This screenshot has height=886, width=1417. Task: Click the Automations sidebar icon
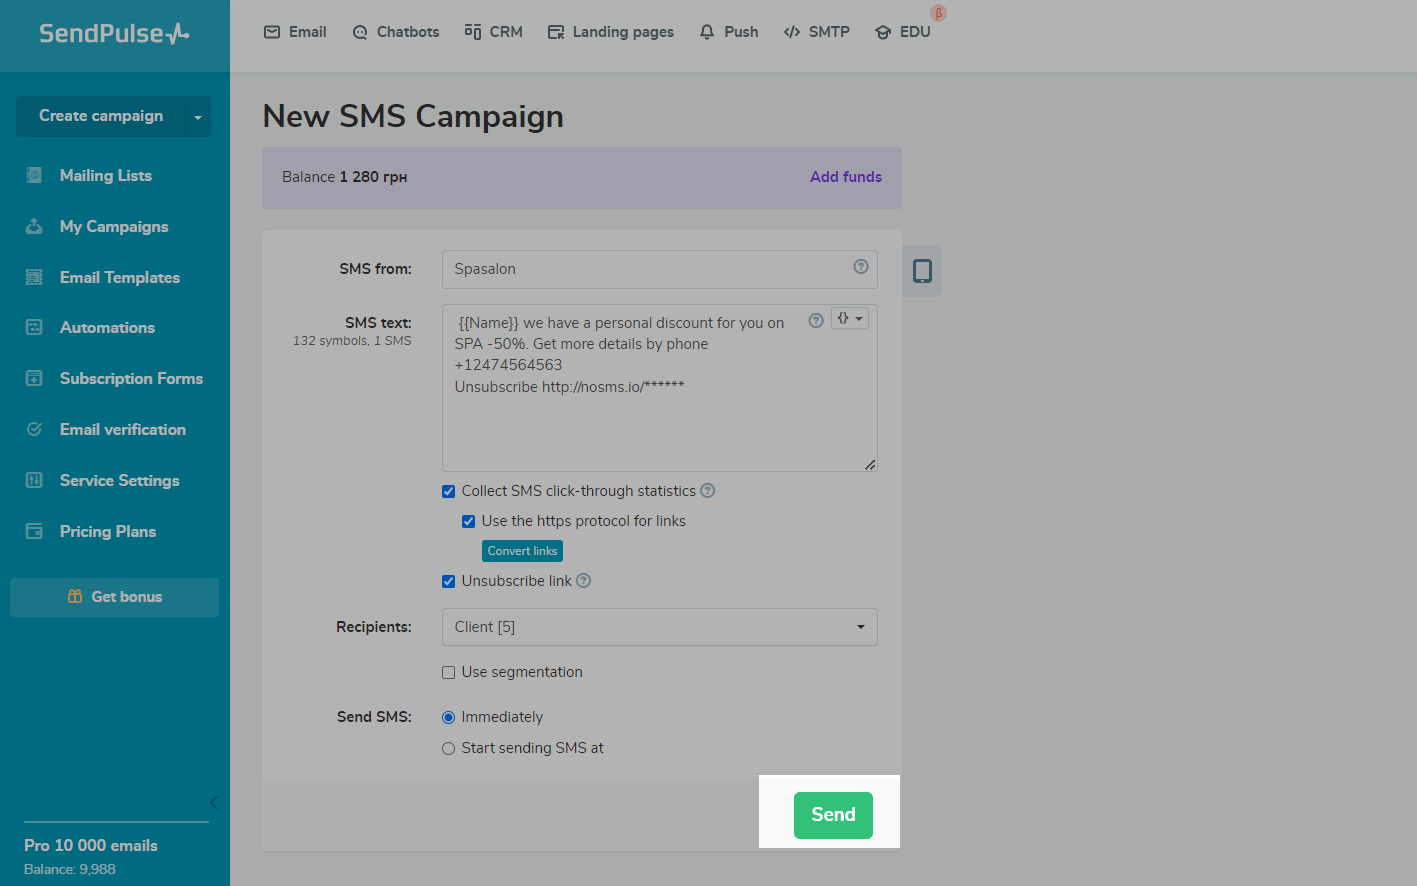[x=34, y=328]
